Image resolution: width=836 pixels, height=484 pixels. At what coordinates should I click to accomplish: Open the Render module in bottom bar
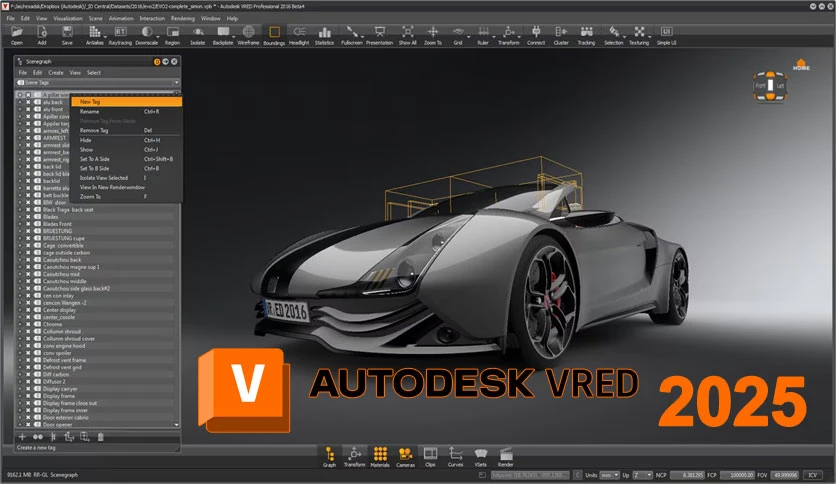pyautogui.click(x=505, y=454)
